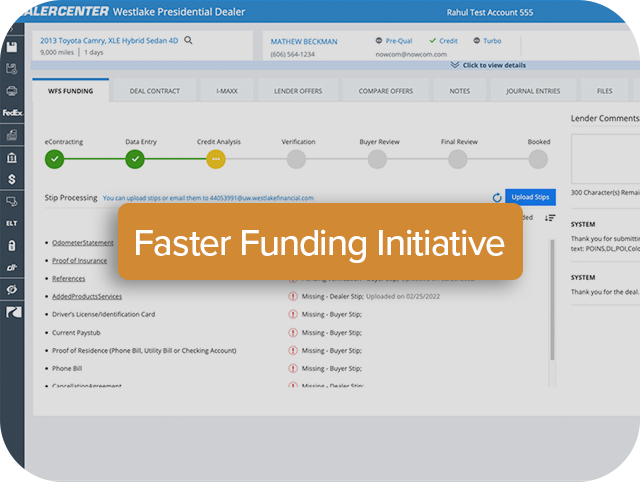Click the padlock sidebar icon
The height and width of the screenshot is (482, 640).
12,245
